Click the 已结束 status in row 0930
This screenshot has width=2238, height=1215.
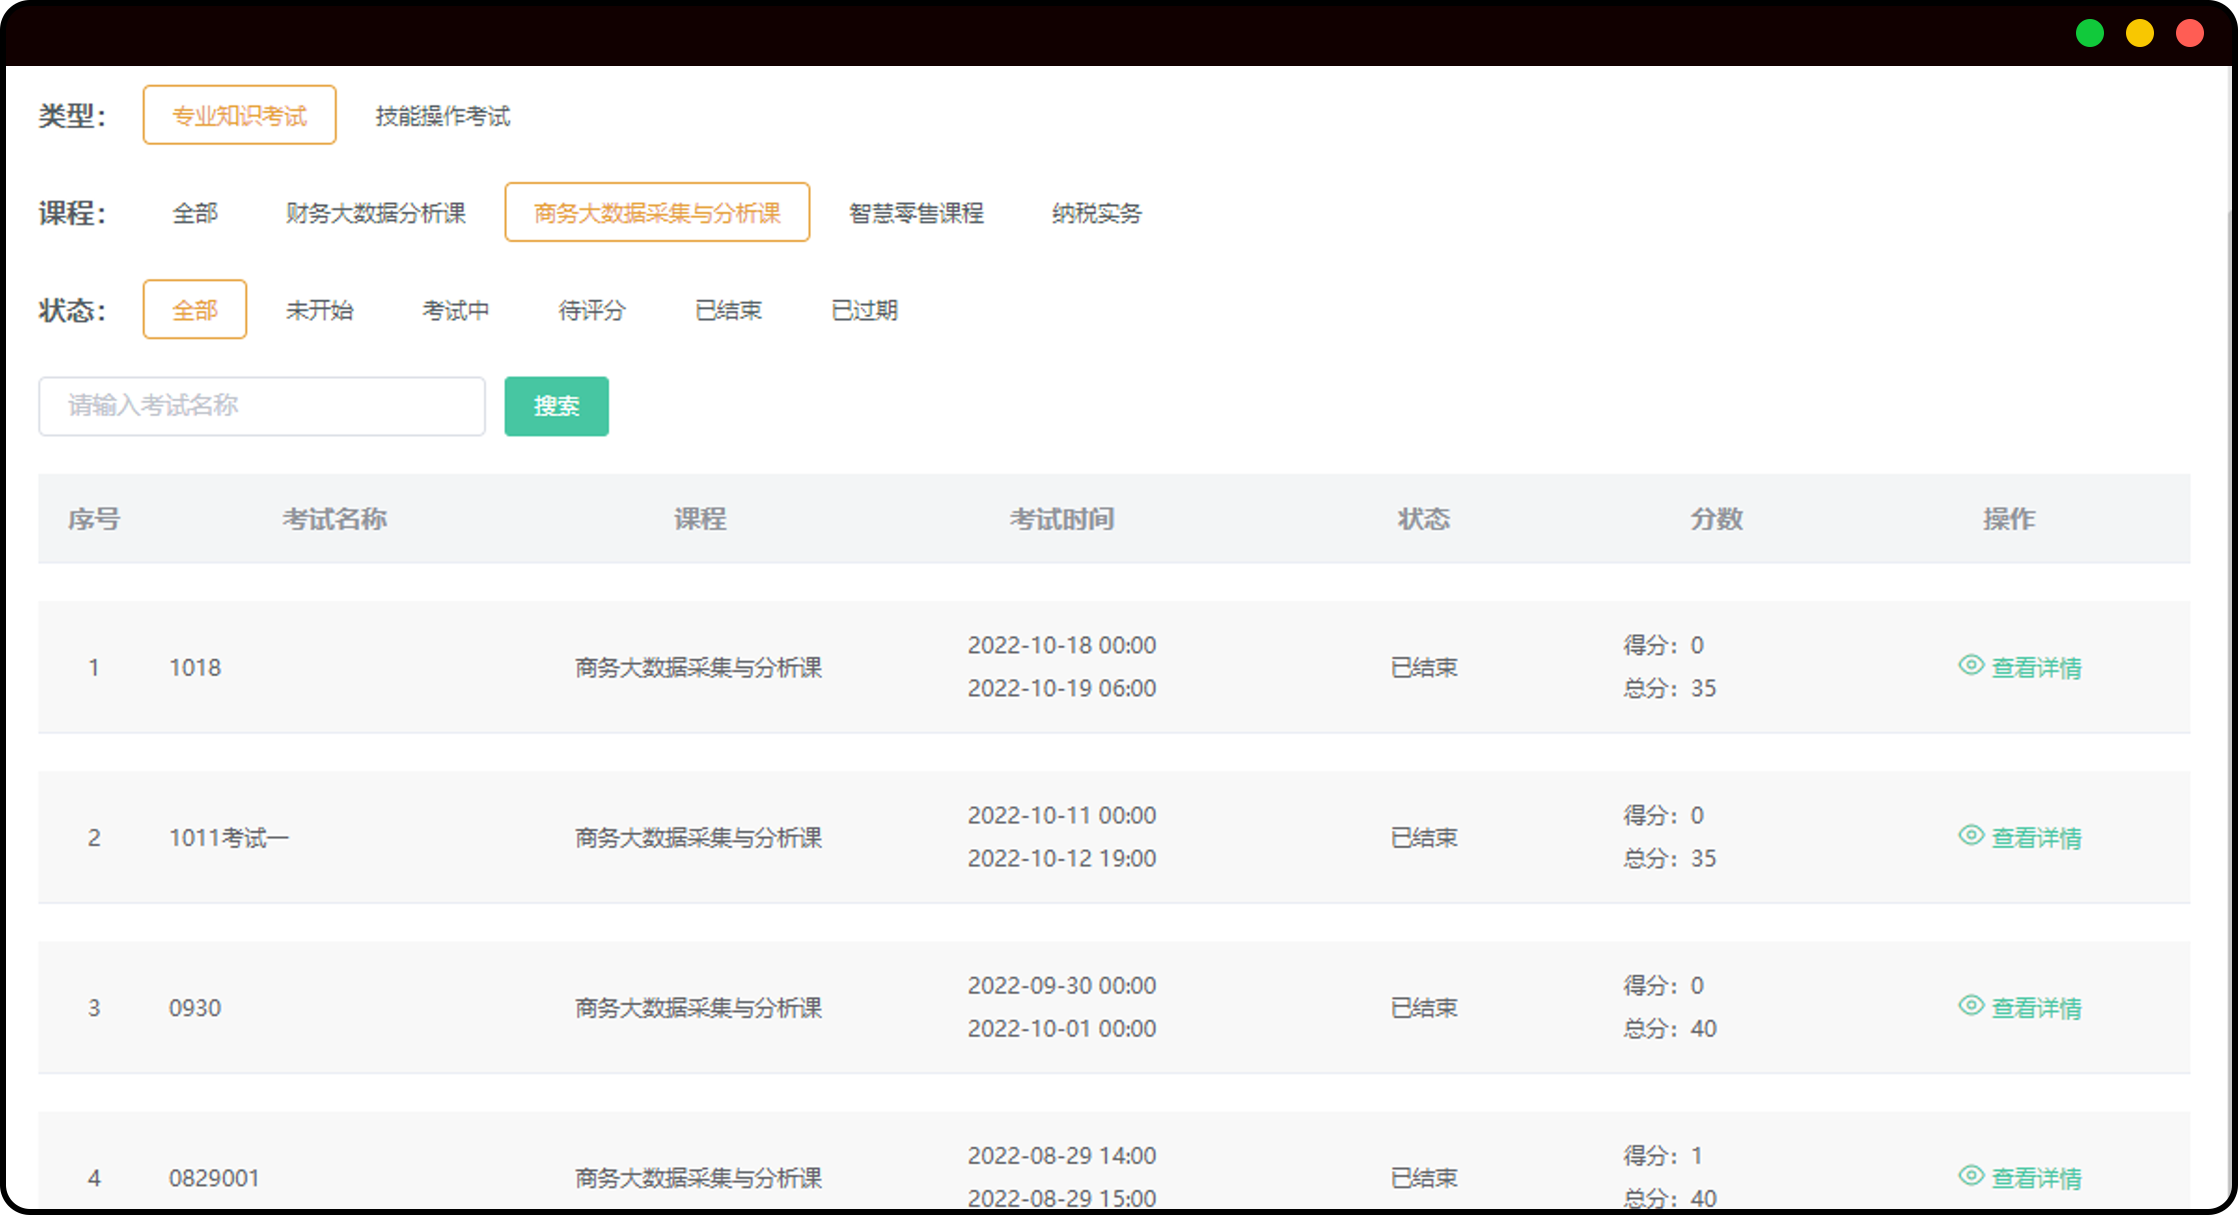[x=1424, y=1007]
